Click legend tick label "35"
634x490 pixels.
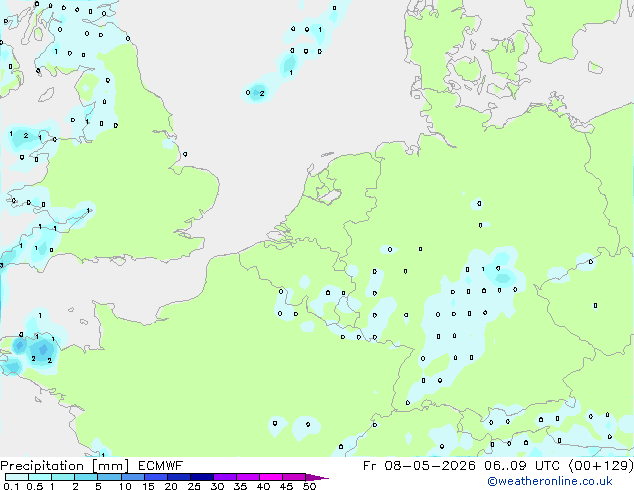point(240,486)
